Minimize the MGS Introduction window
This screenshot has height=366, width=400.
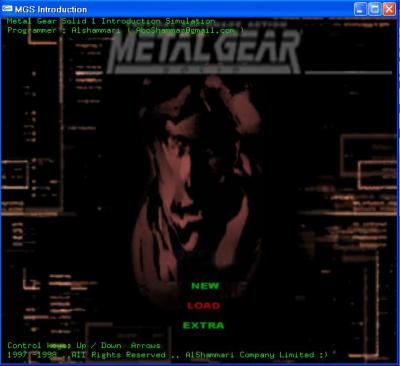click(x=360, y=9)
